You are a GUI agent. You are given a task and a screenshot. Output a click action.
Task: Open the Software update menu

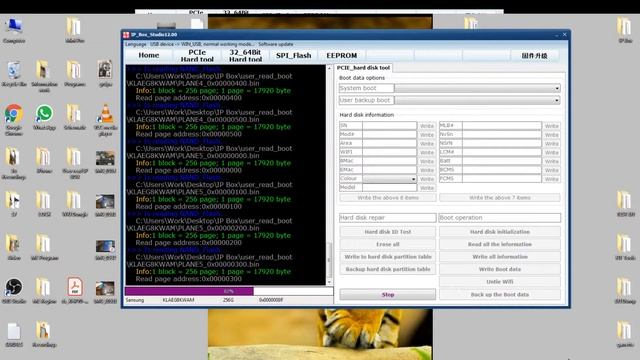click(x=276, y=44)
